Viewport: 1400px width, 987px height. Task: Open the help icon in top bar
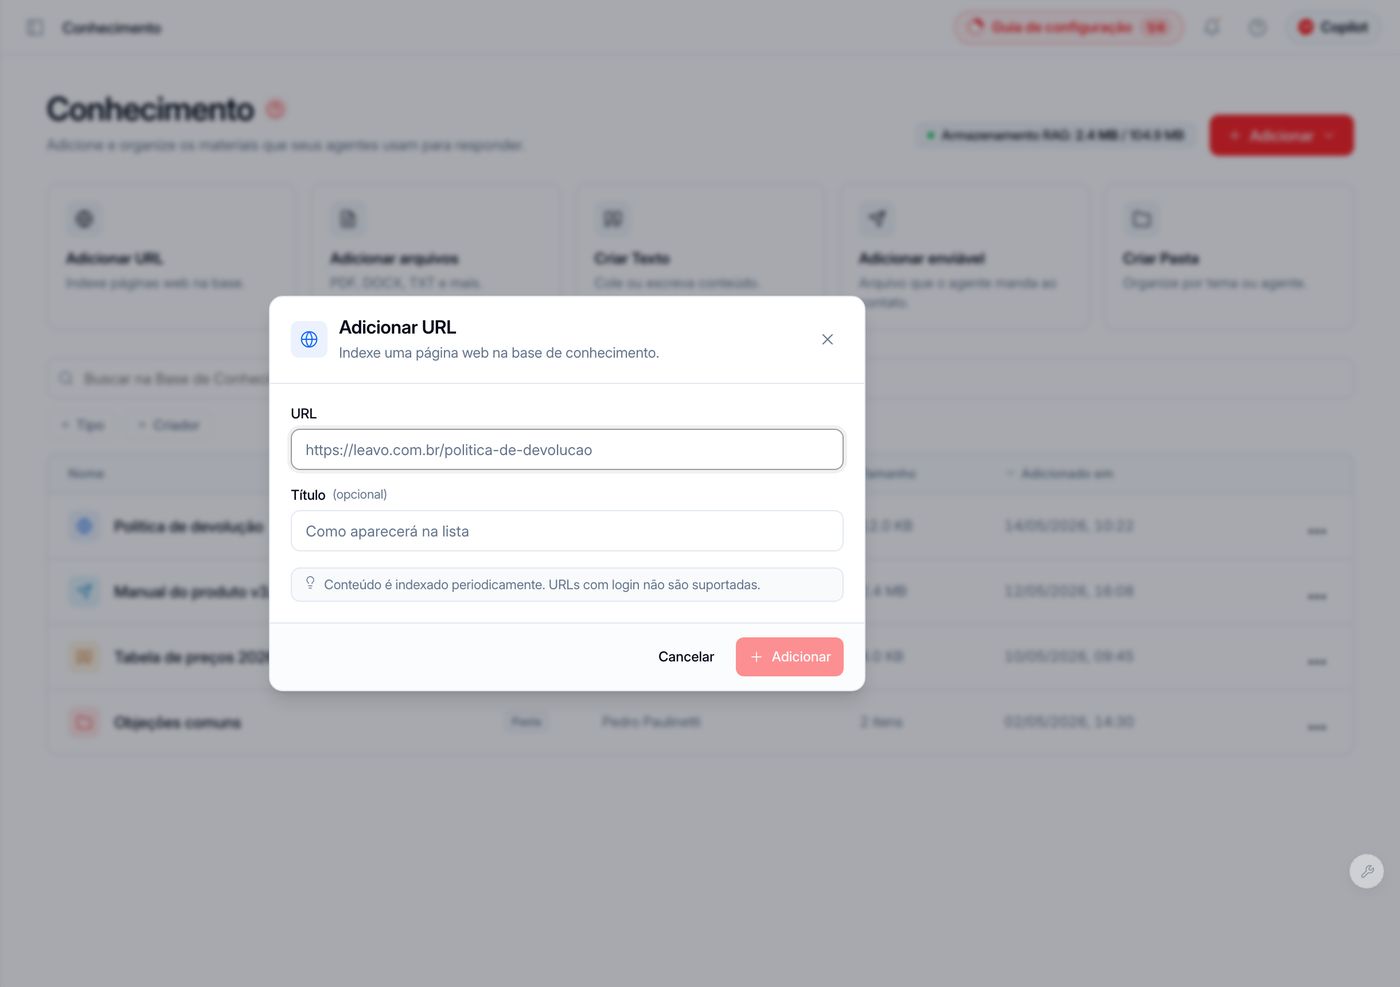point(1257,28)
